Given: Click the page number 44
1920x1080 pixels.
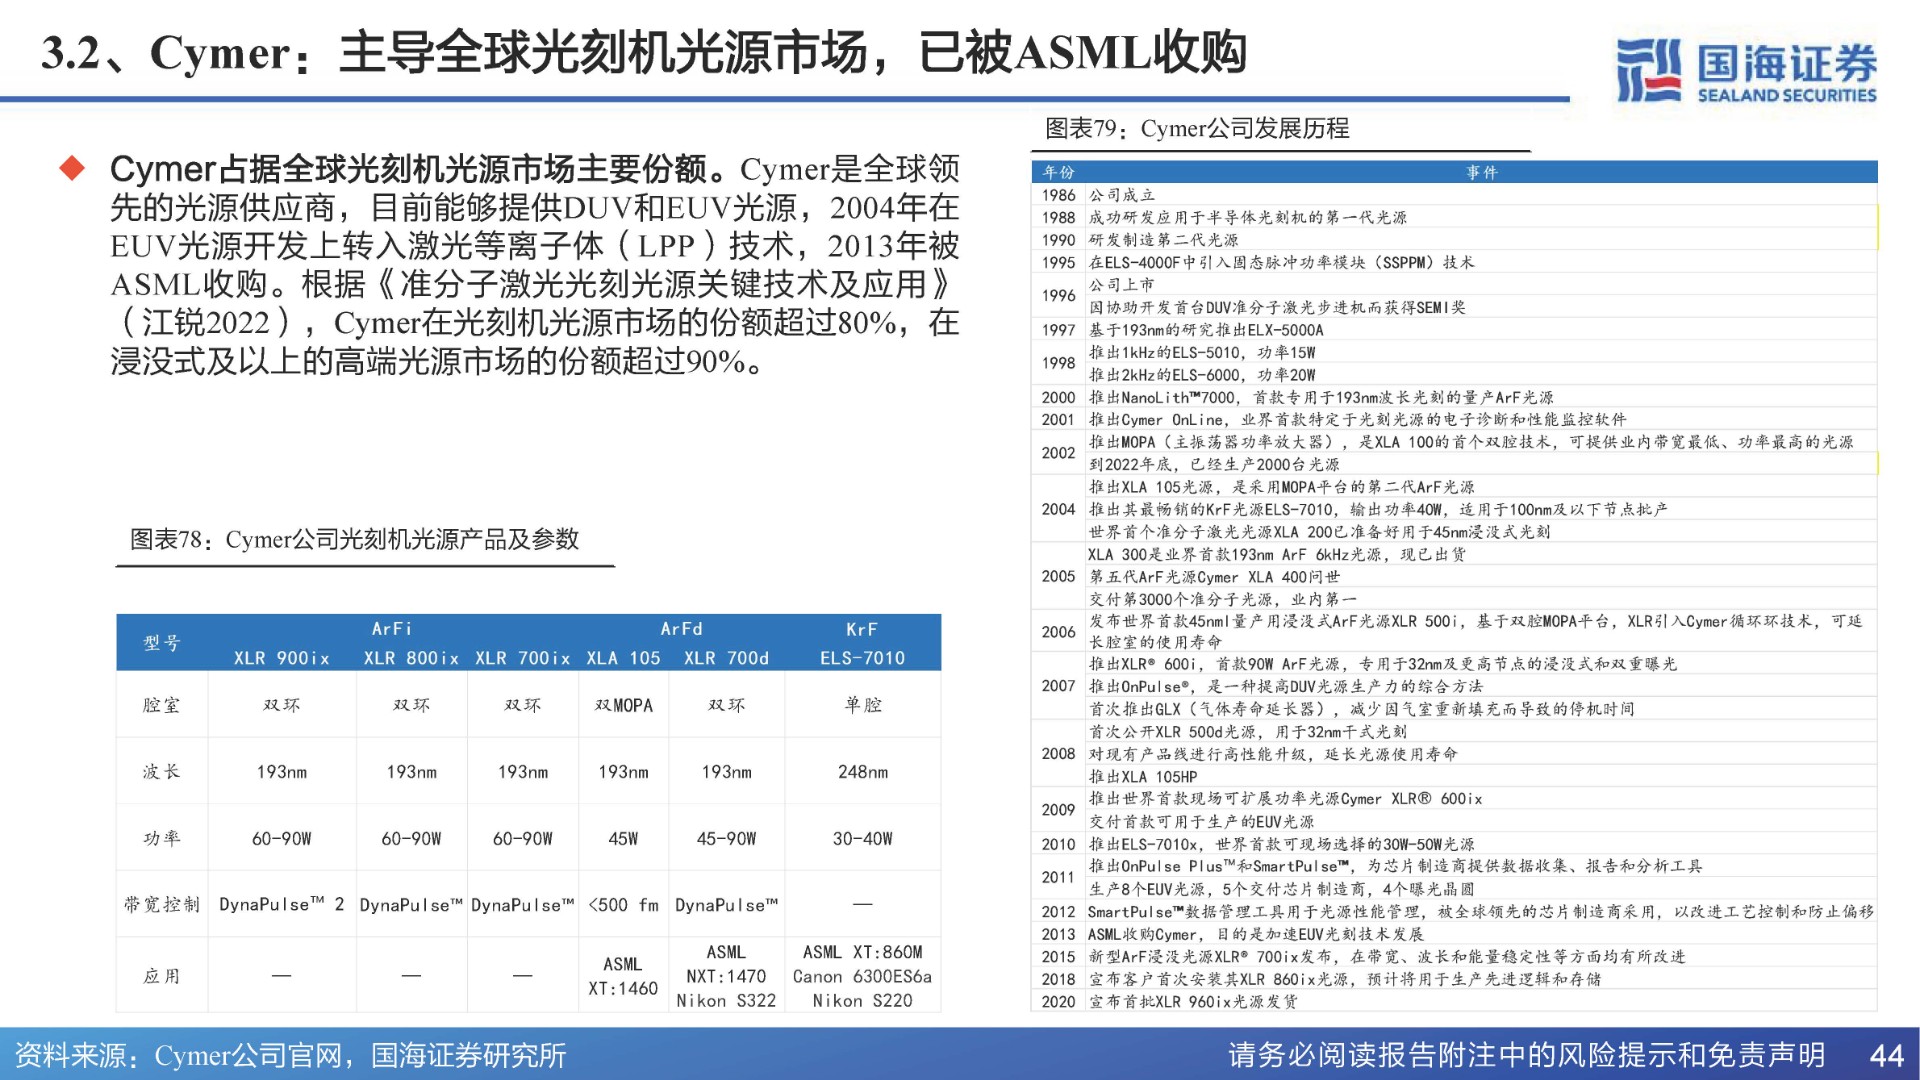Looking at the screenshot, I should pos(1886,1055).
